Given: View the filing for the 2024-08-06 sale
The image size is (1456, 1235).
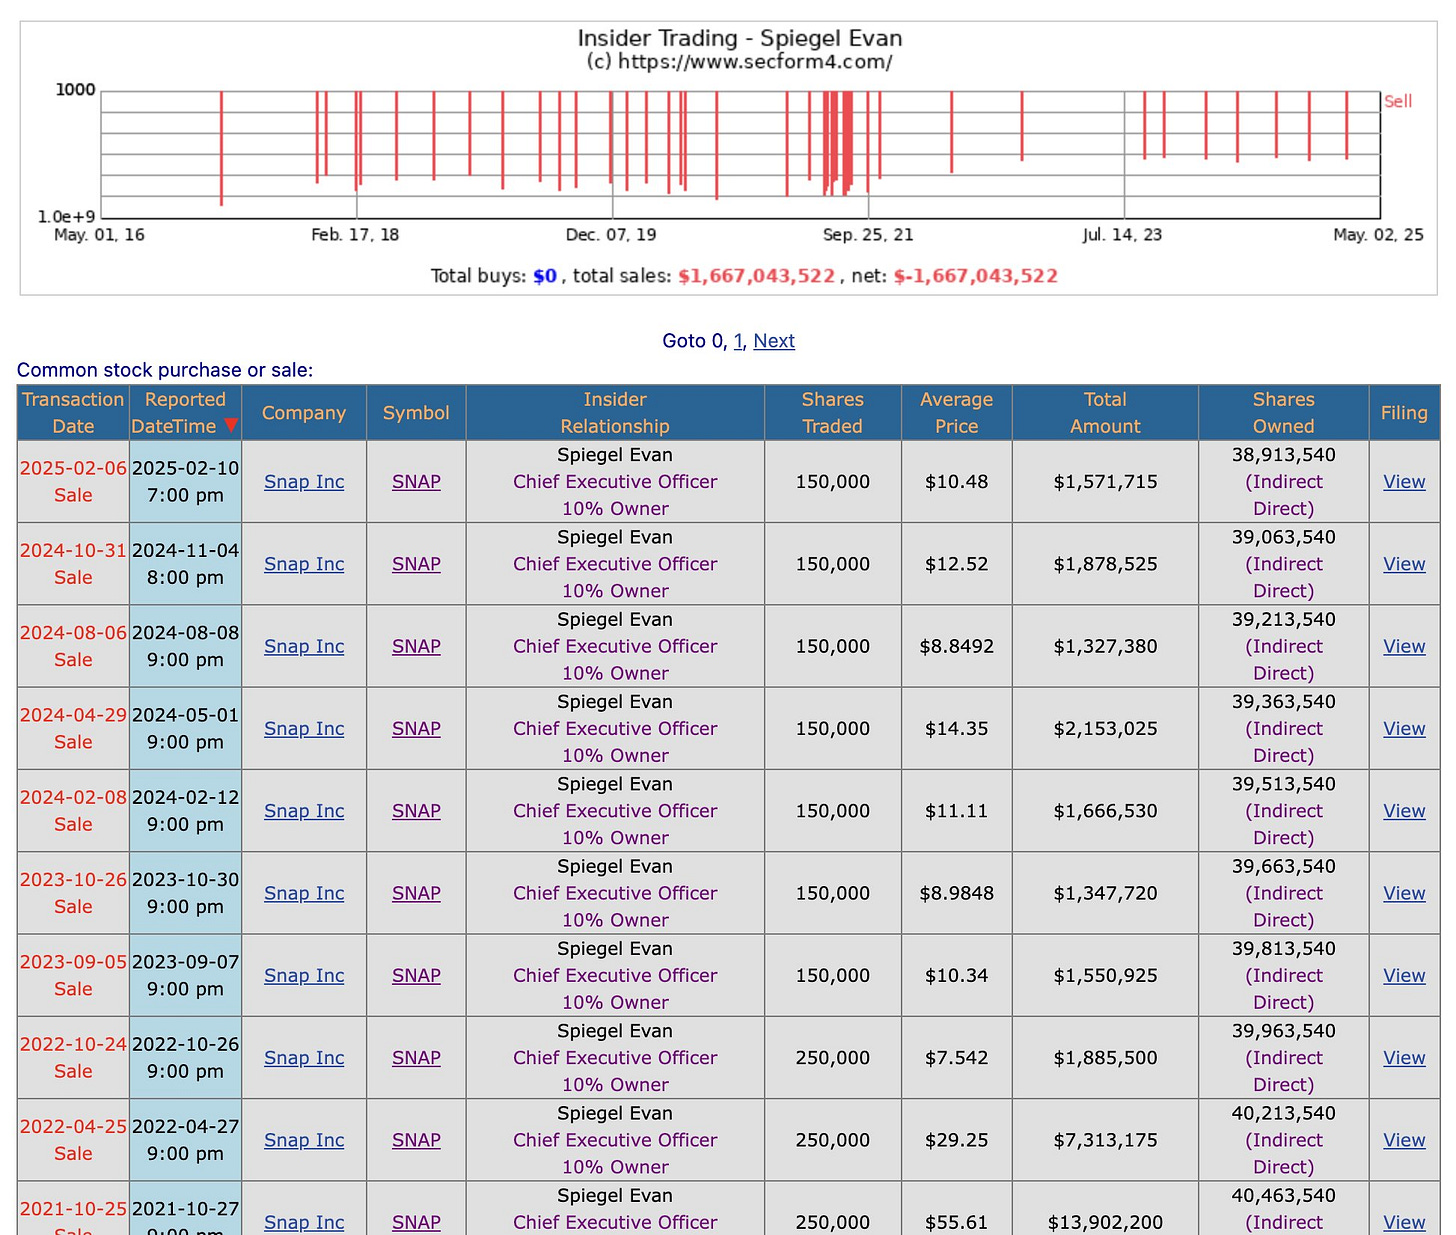Looking at the screenshot, I should (x=1404, y=646).
